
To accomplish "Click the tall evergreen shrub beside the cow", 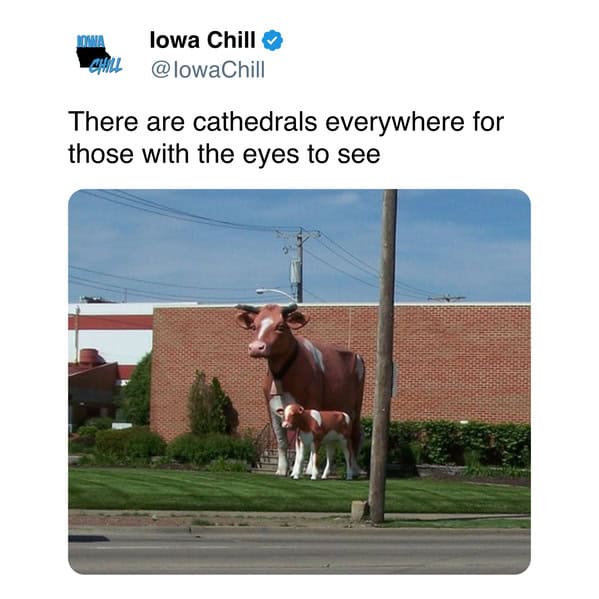I will click(x=211, y=404).
